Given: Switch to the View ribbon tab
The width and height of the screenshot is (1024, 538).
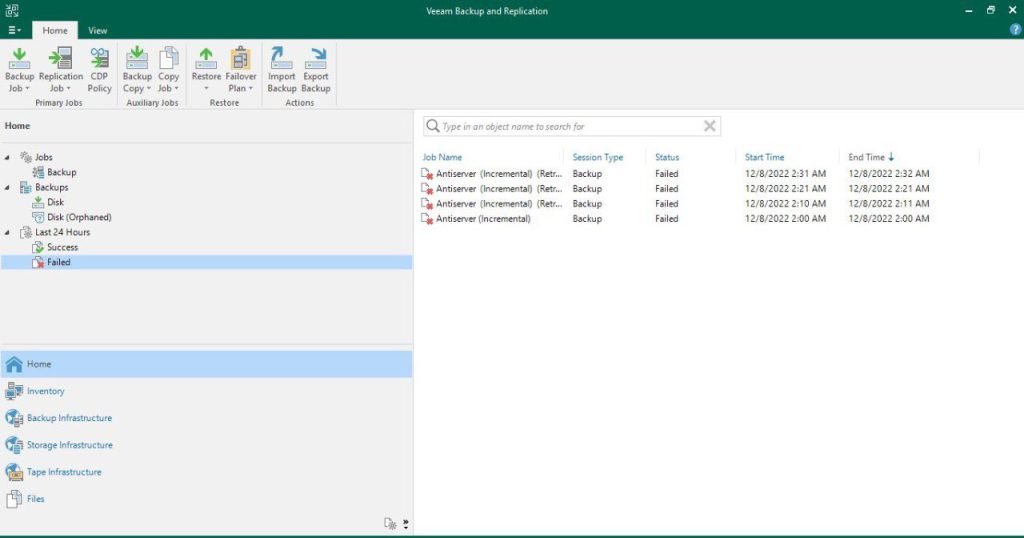Looking at the screenshot, I should point(97,30).
